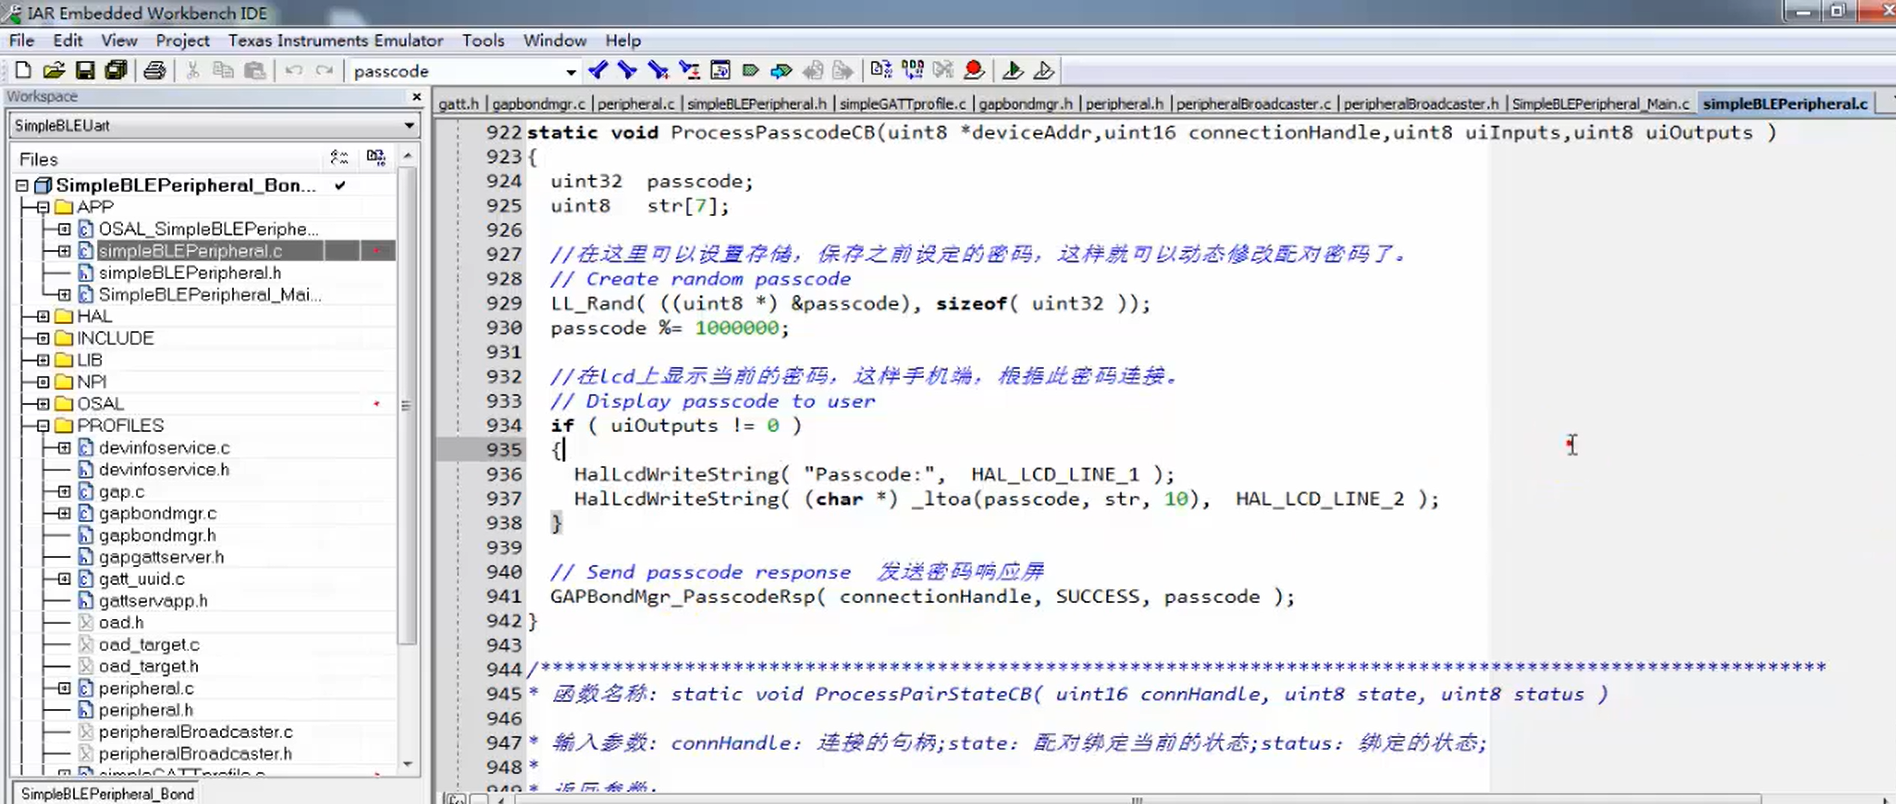Switch to the gapbondmgr.c editor tab
The image size is (1896, 804).
(x=538, y=103)
